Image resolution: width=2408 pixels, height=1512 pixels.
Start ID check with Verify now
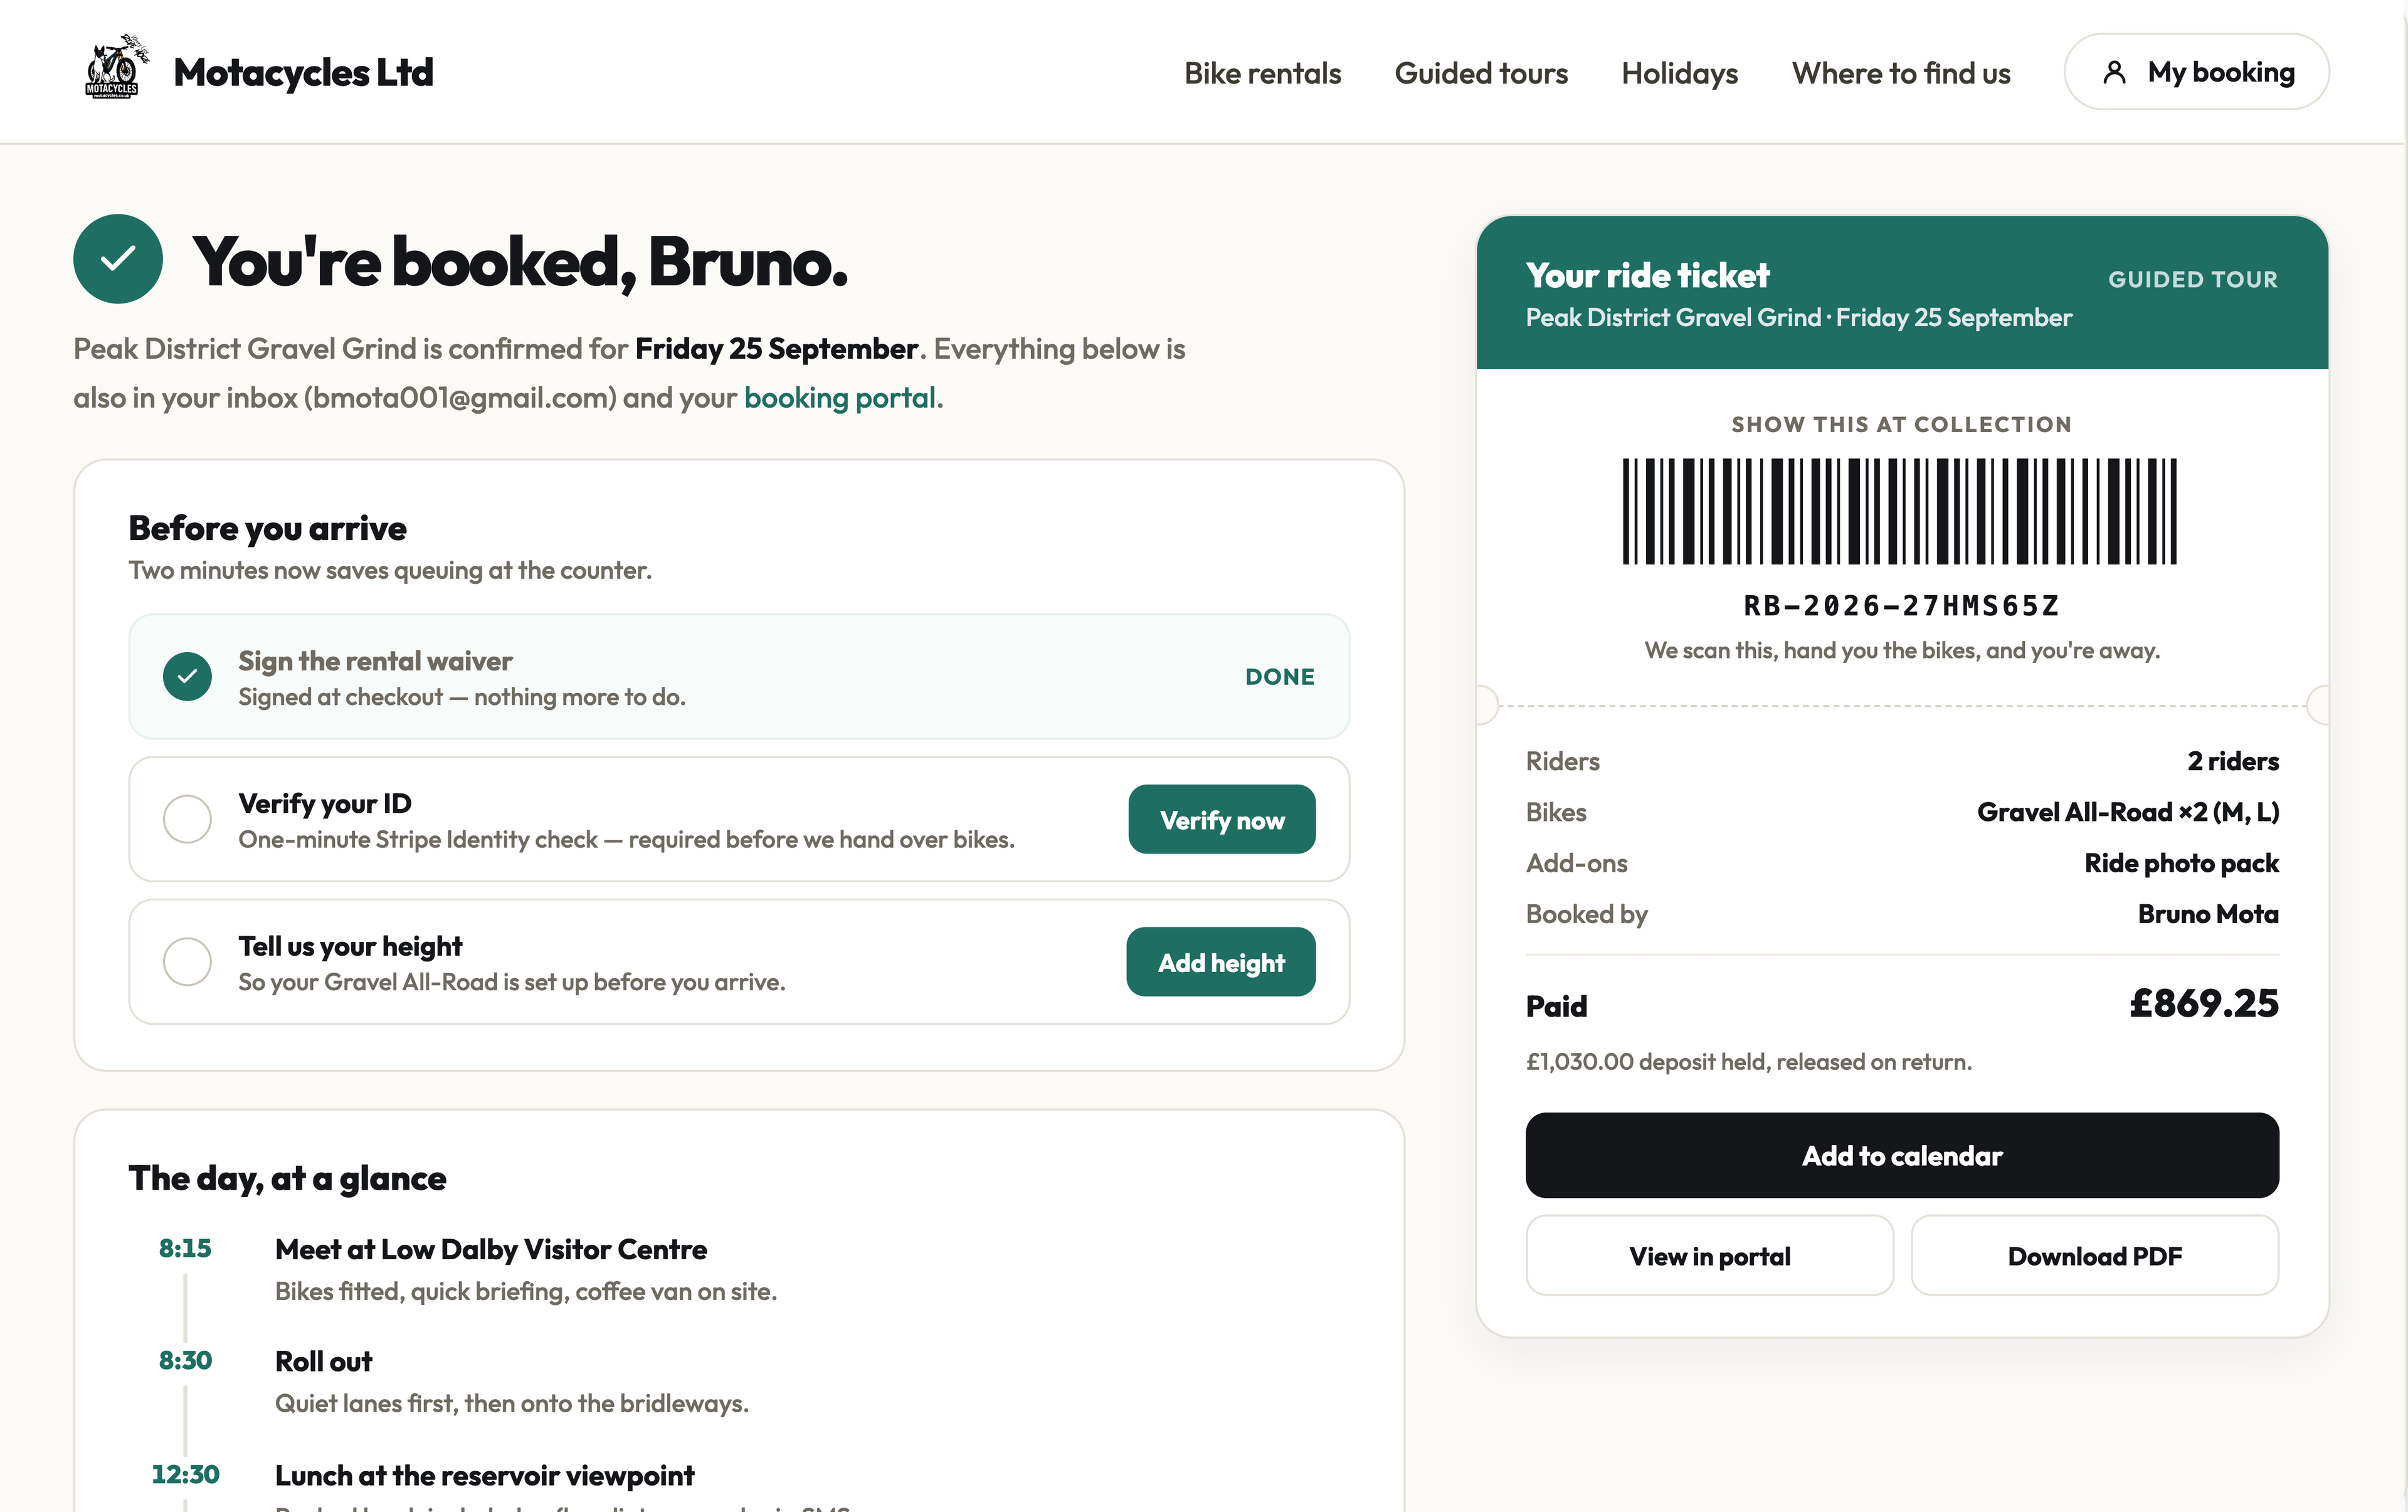[x=1222, y=819]
